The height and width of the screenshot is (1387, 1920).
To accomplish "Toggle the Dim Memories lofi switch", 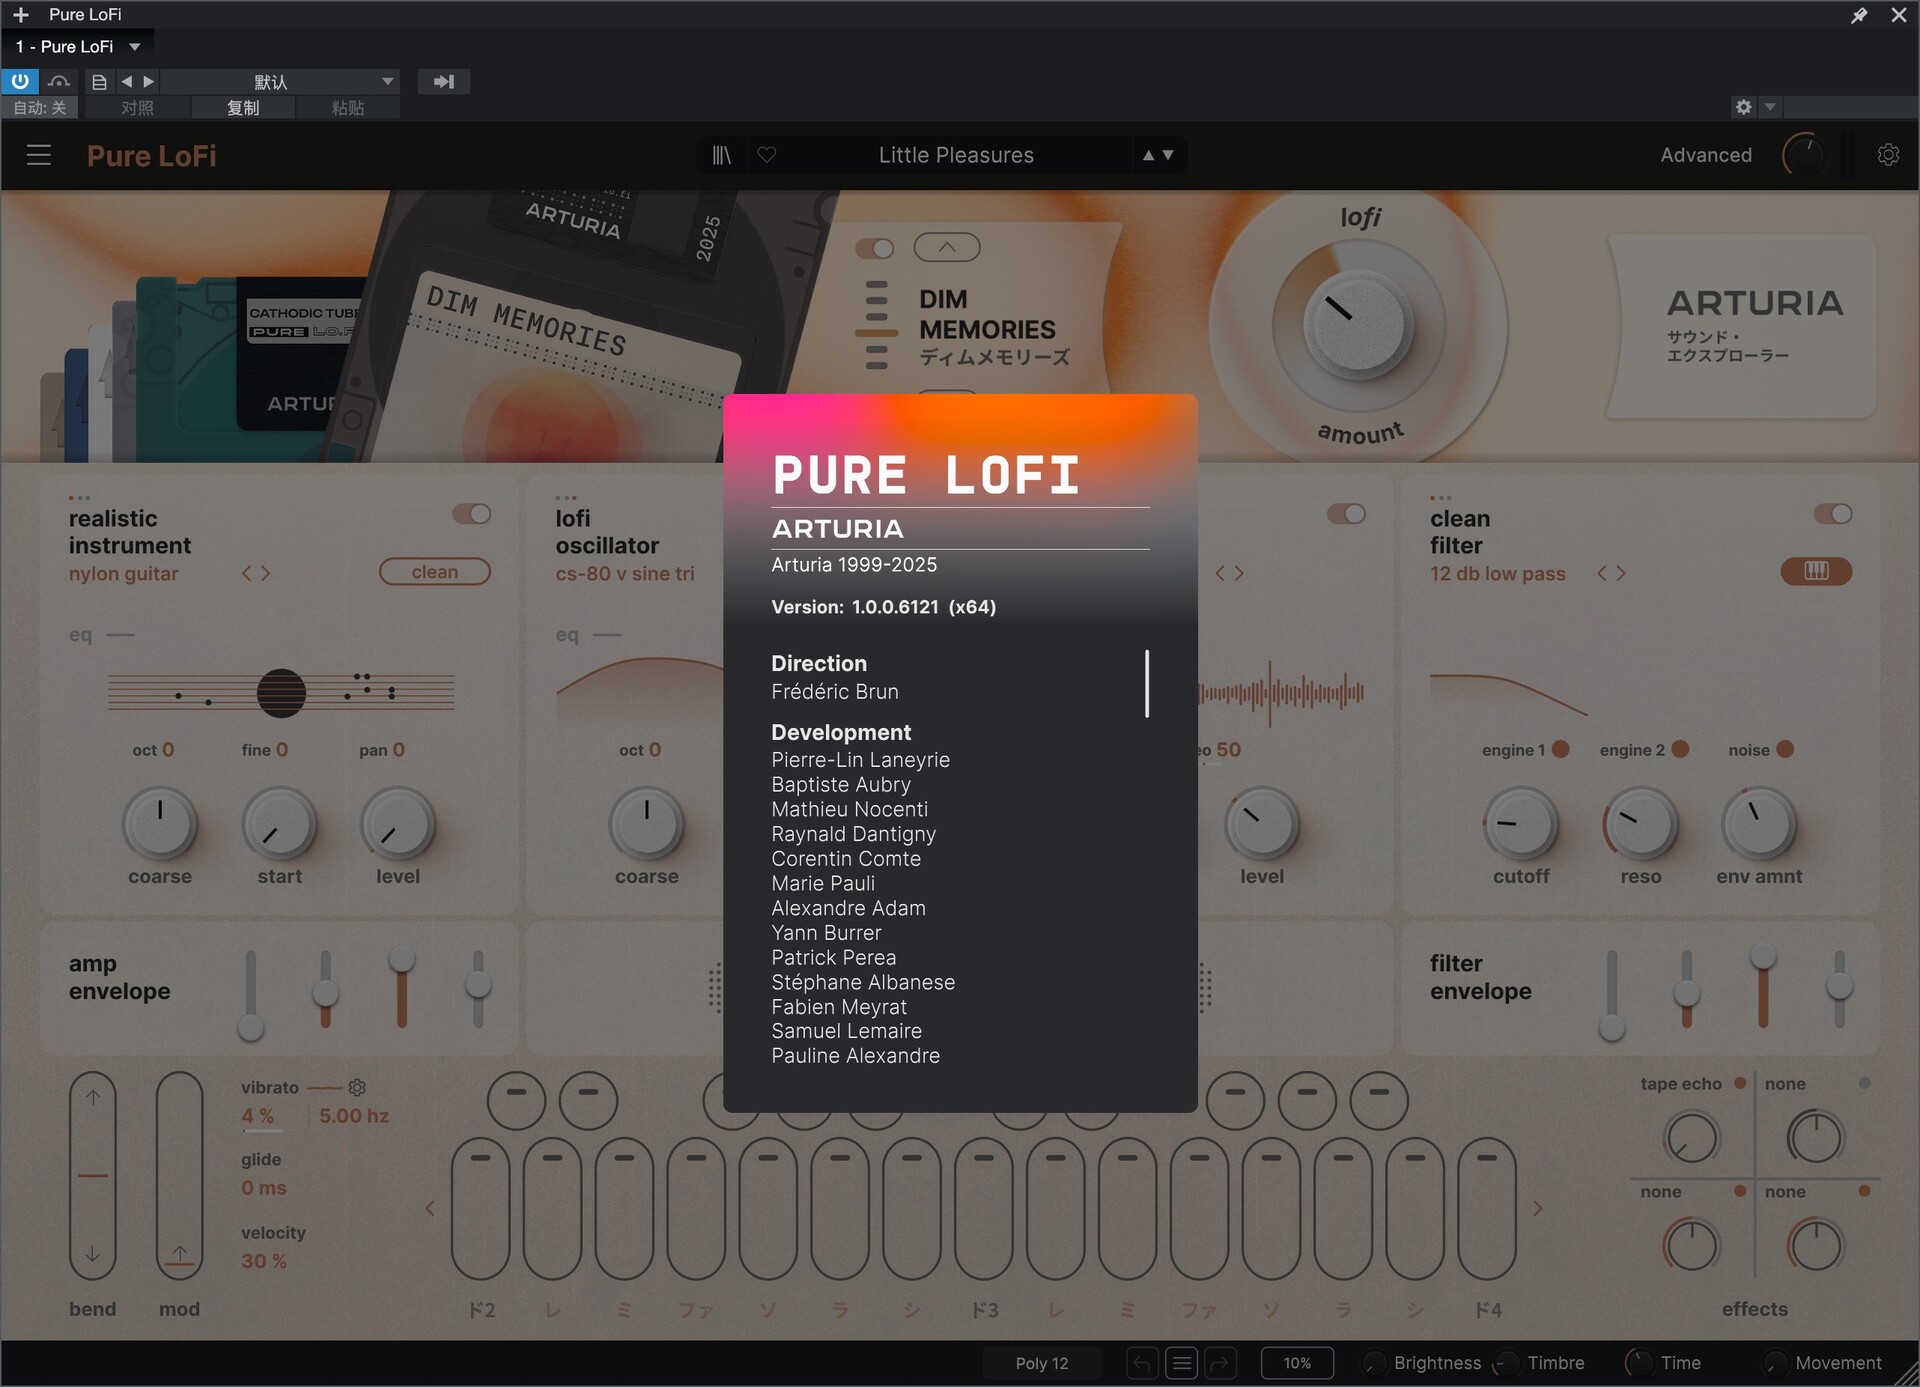I will pyautogui.click(x=875, y=248).
